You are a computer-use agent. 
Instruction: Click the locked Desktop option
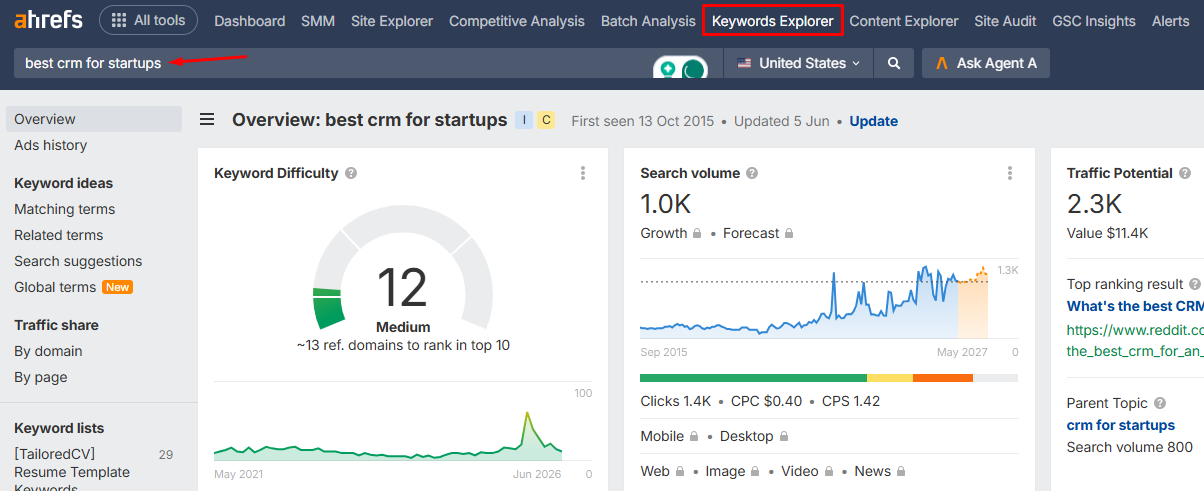coord(754,436)
